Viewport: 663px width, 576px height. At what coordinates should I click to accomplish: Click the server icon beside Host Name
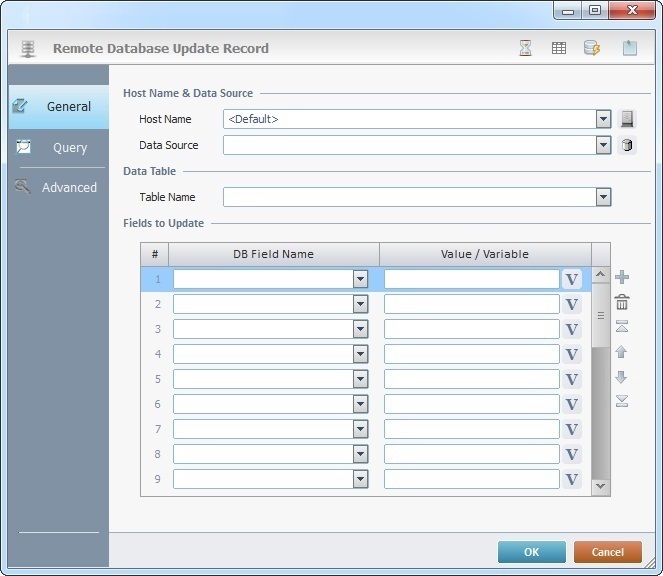(627, 119)
